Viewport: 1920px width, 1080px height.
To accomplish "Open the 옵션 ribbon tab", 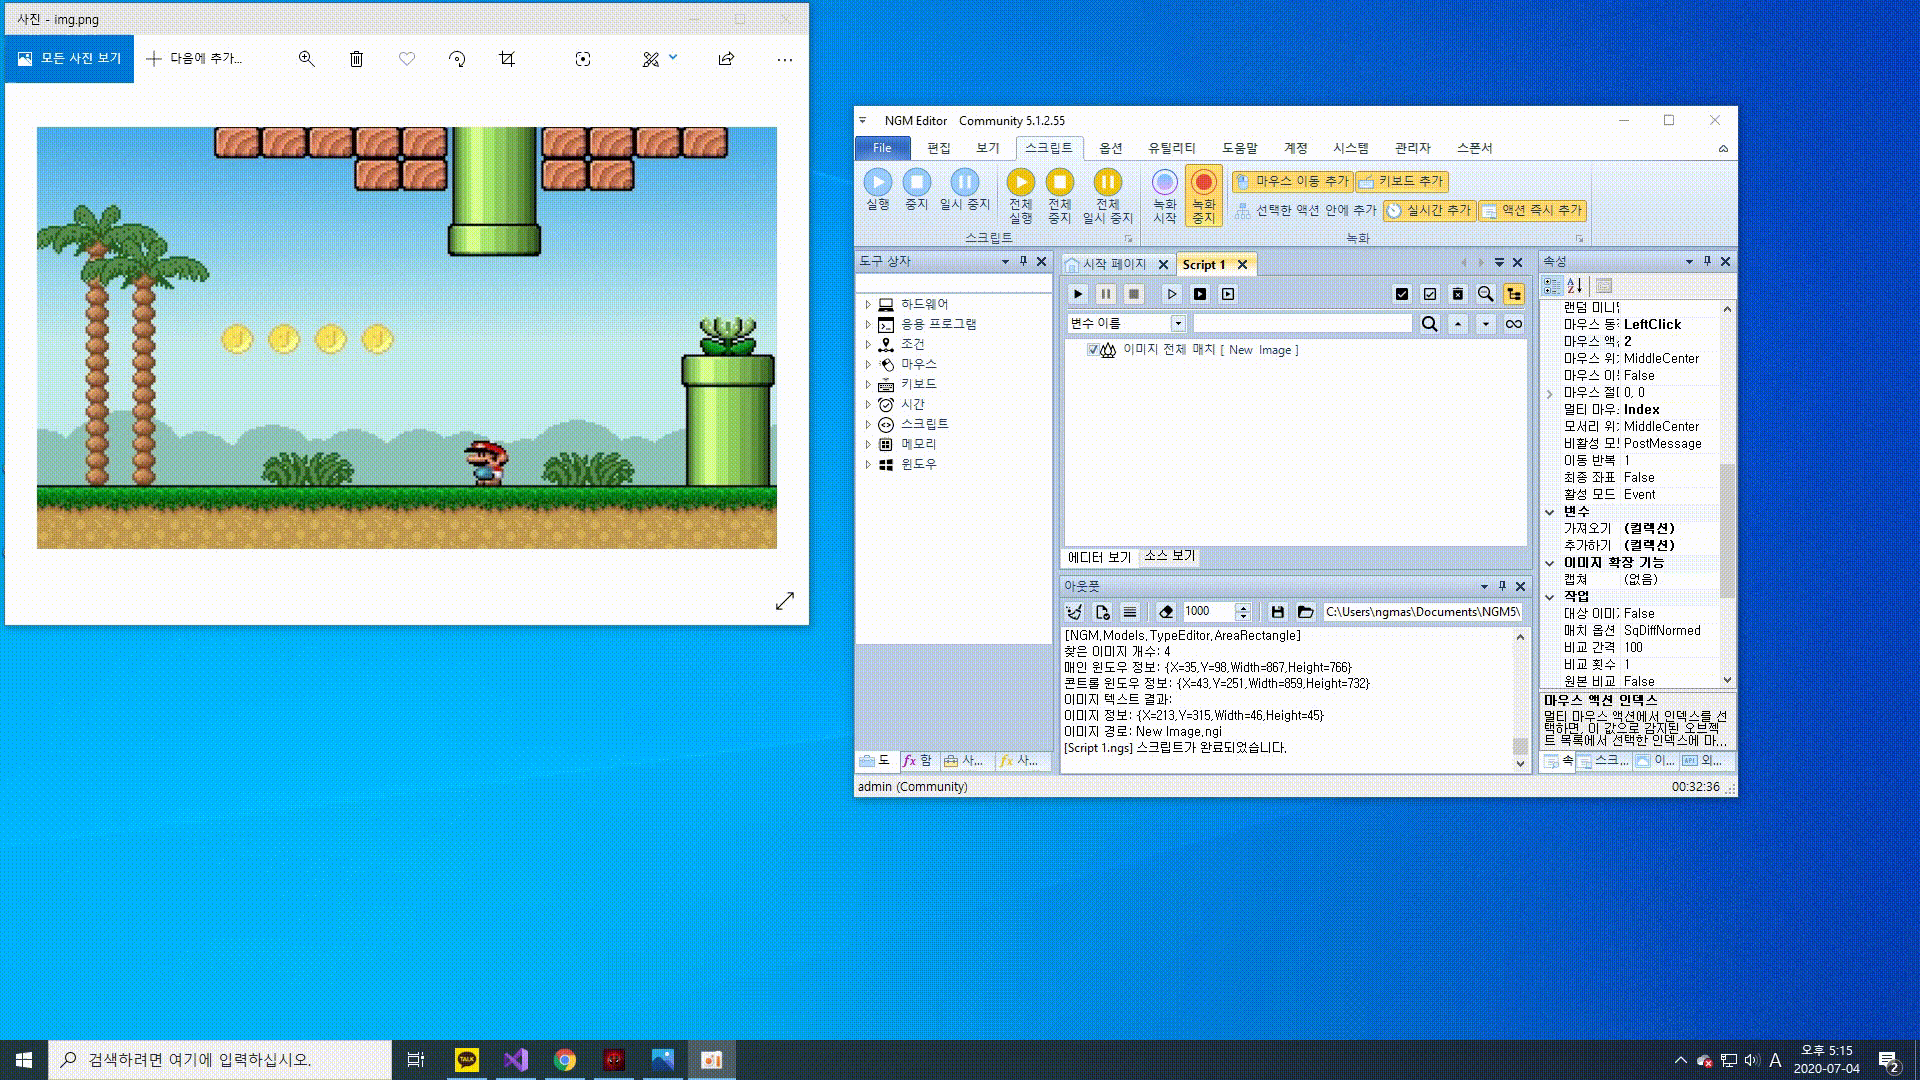I will pos(1110,148).
